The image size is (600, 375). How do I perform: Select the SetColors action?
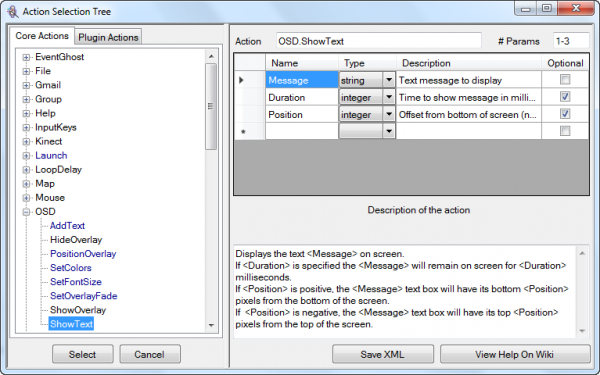coord(71,268)
